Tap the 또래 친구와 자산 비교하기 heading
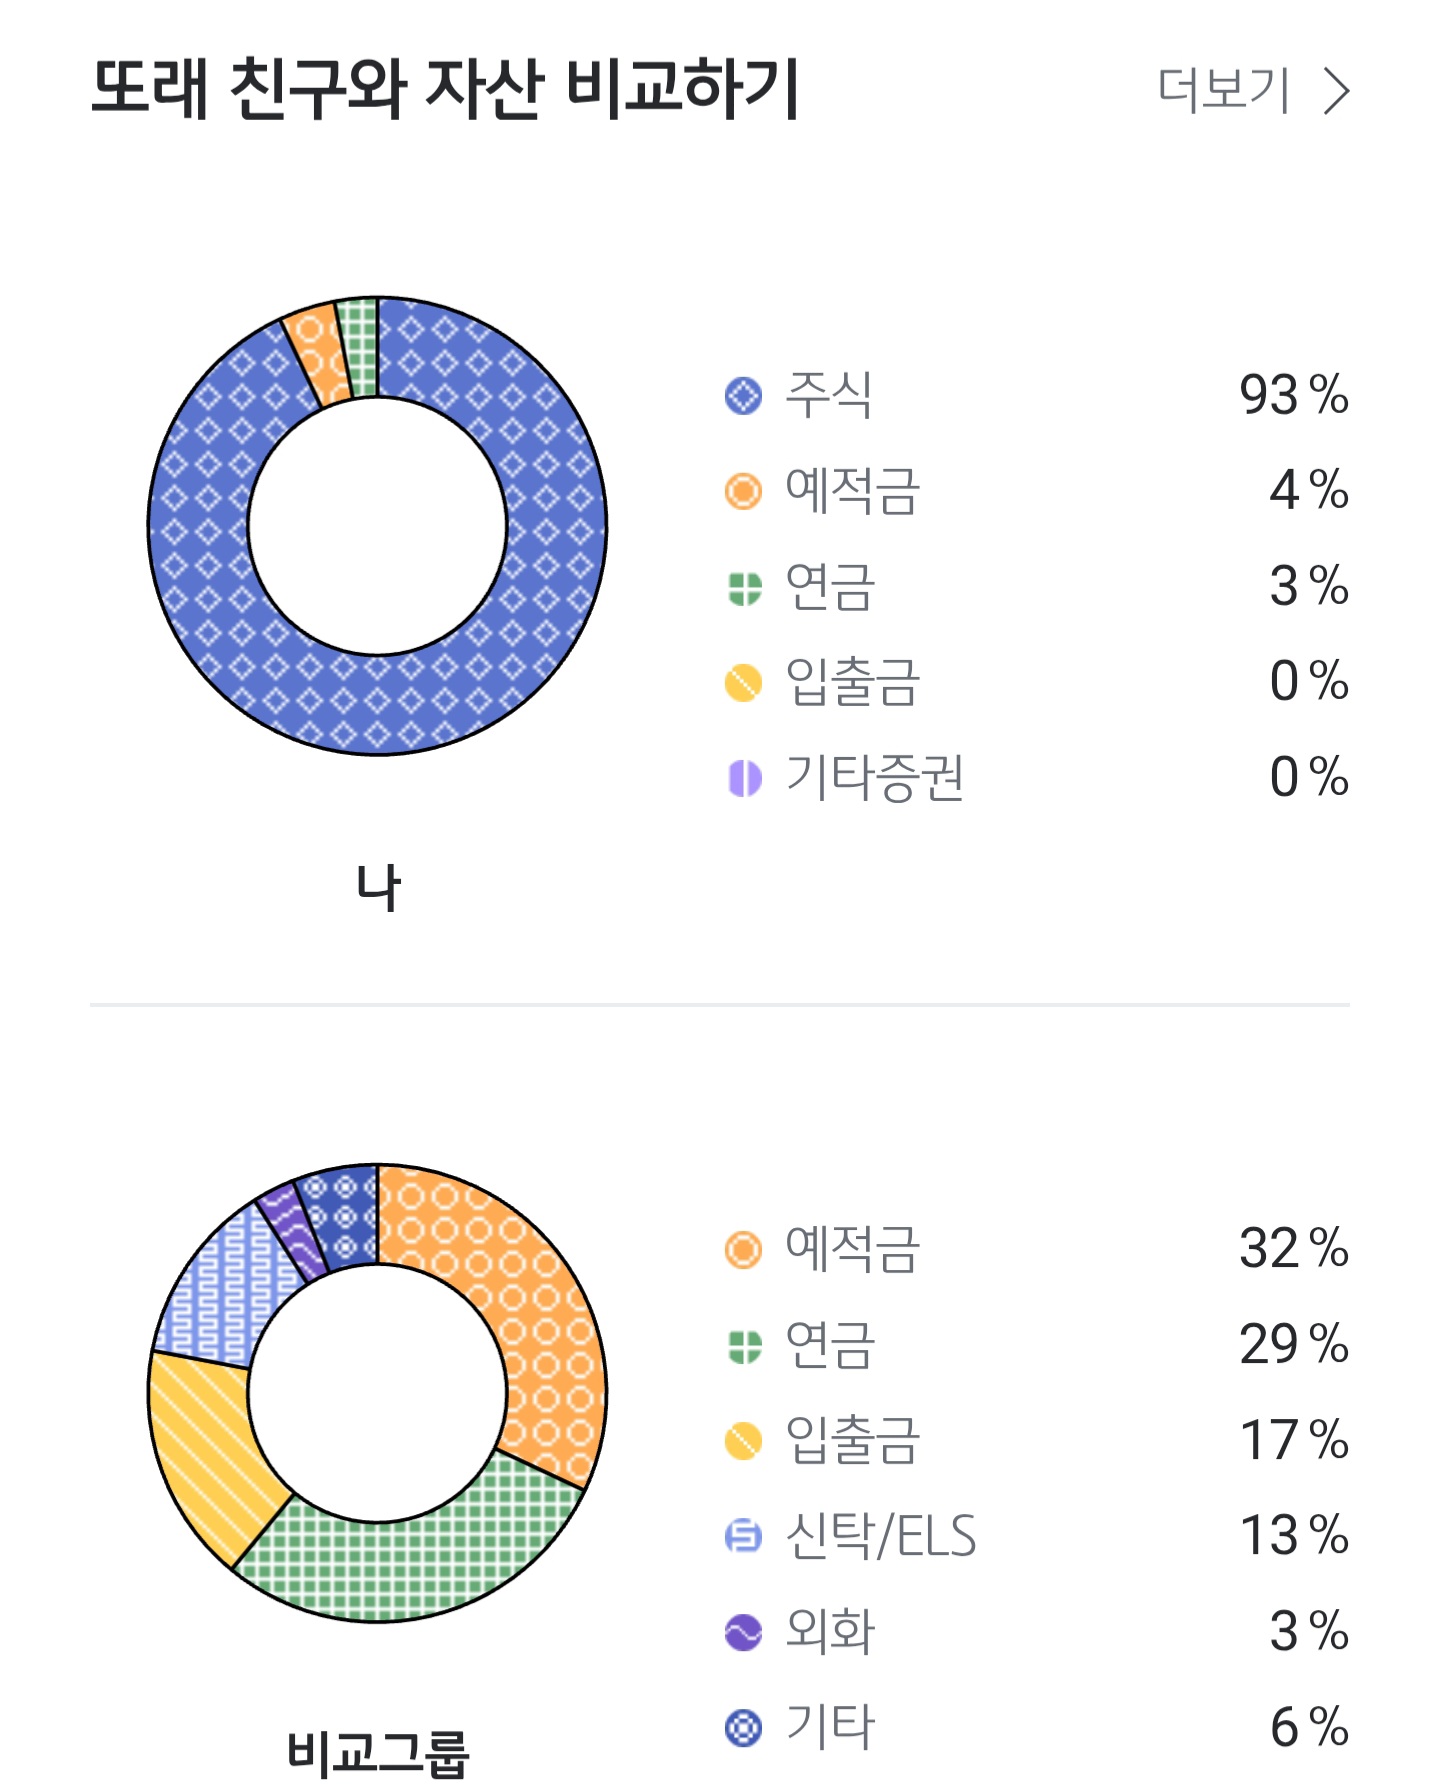The height and width of the screenshot is (1784, 1440). click(x=445, y=89)
